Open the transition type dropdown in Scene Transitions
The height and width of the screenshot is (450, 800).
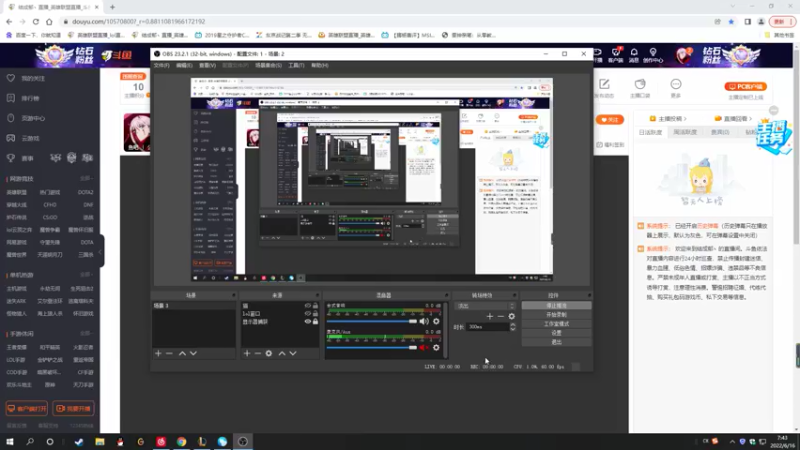click(485, 306)
